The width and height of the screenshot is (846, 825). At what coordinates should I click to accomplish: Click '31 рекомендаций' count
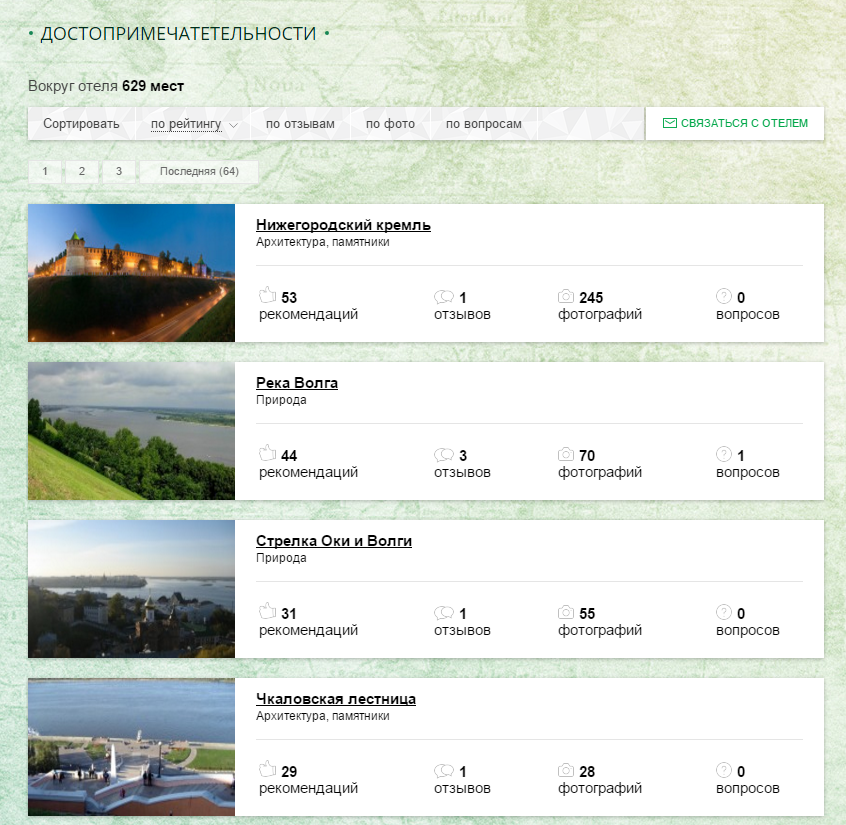tap(308, 622)
